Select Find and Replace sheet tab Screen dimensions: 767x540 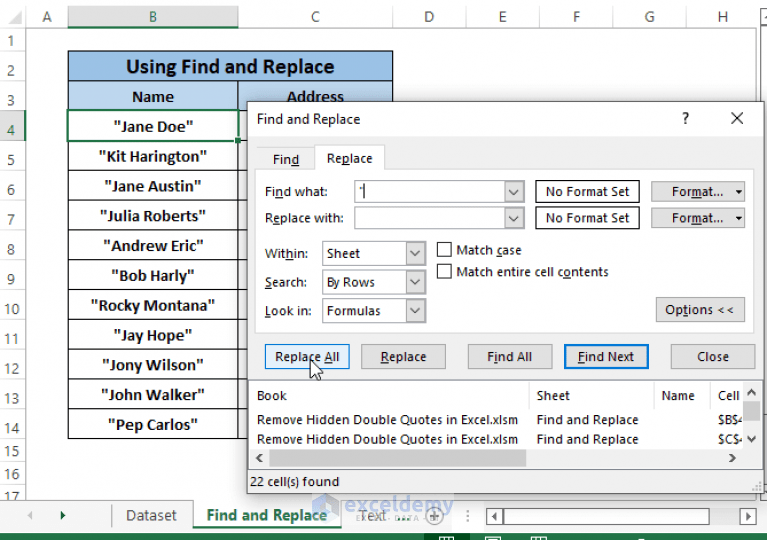tap(267, 515)
